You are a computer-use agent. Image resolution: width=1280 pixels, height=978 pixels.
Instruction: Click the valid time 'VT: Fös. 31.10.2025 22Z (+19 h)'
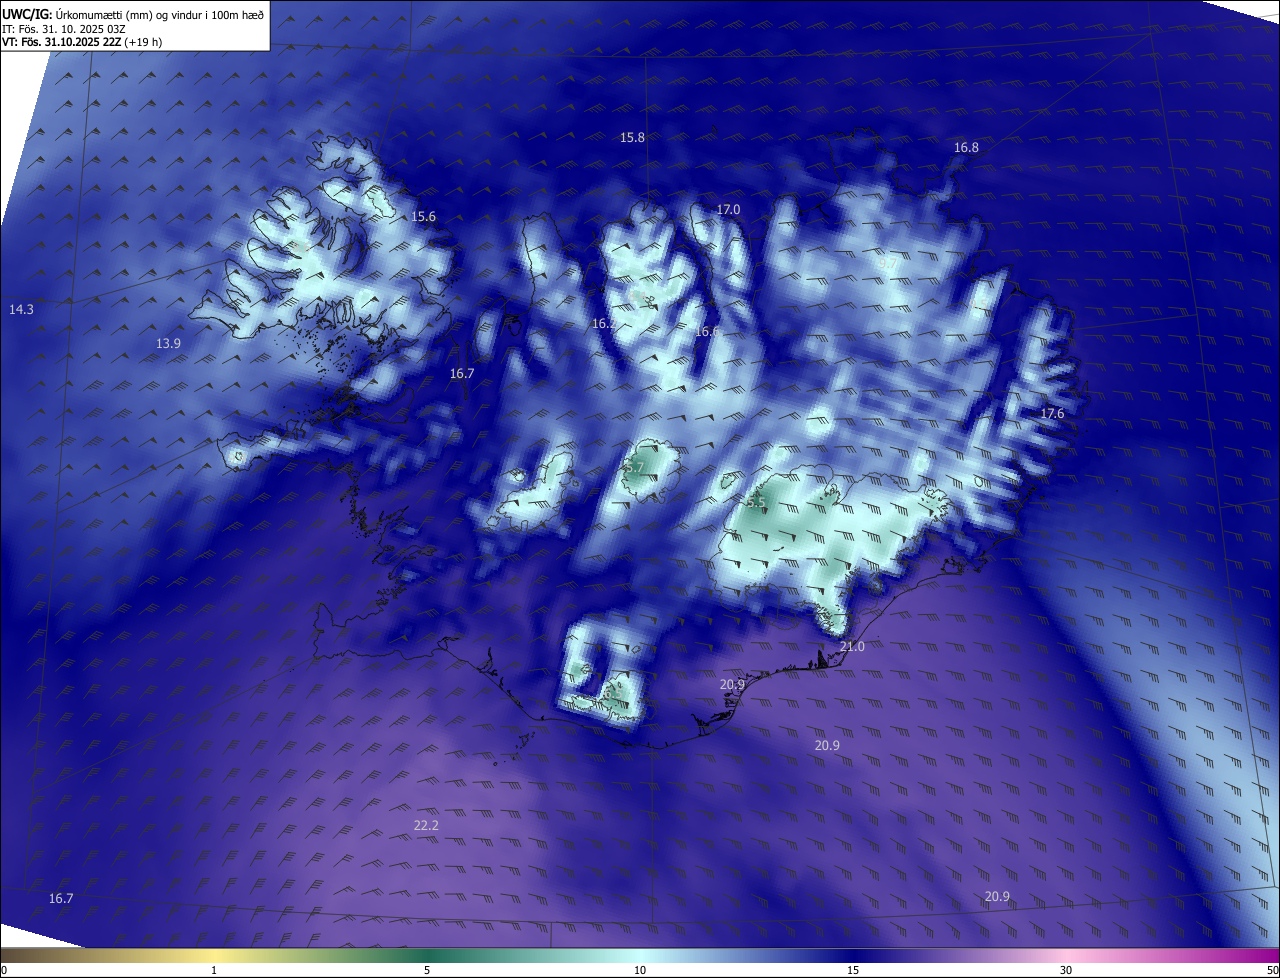(83, 42)
